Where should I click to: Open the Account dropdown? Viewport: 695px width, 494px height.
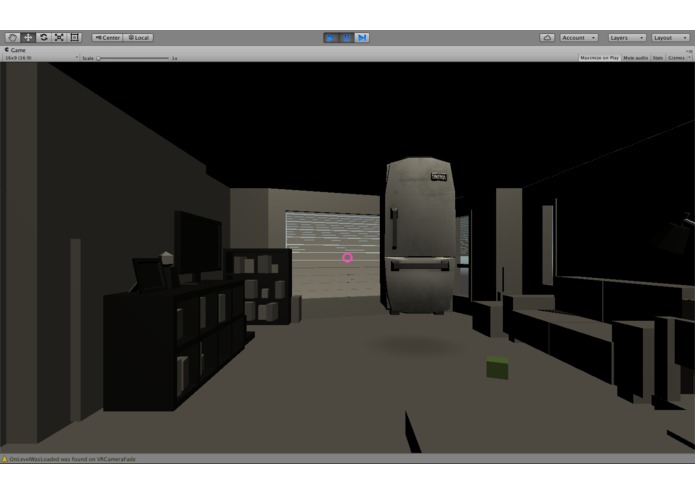click(579, 38)
